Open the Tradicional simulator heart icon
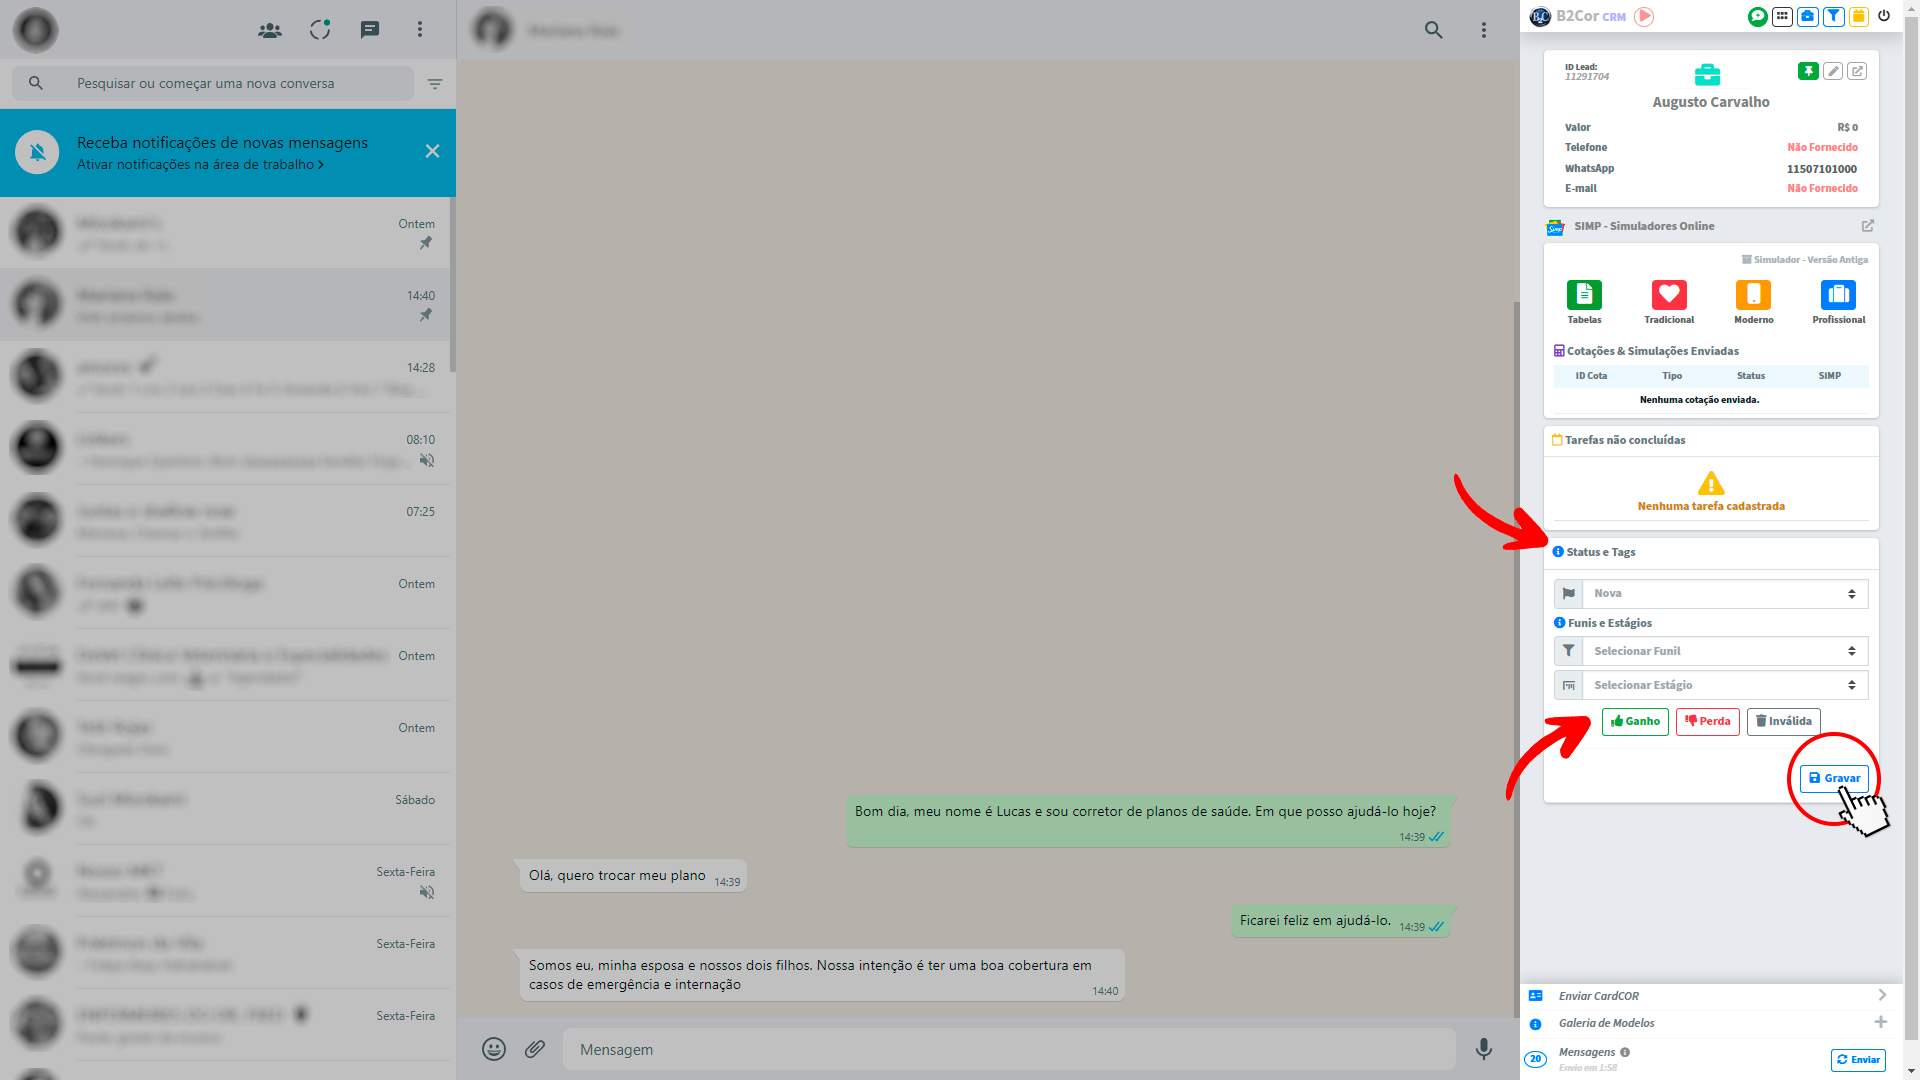 1669,296
